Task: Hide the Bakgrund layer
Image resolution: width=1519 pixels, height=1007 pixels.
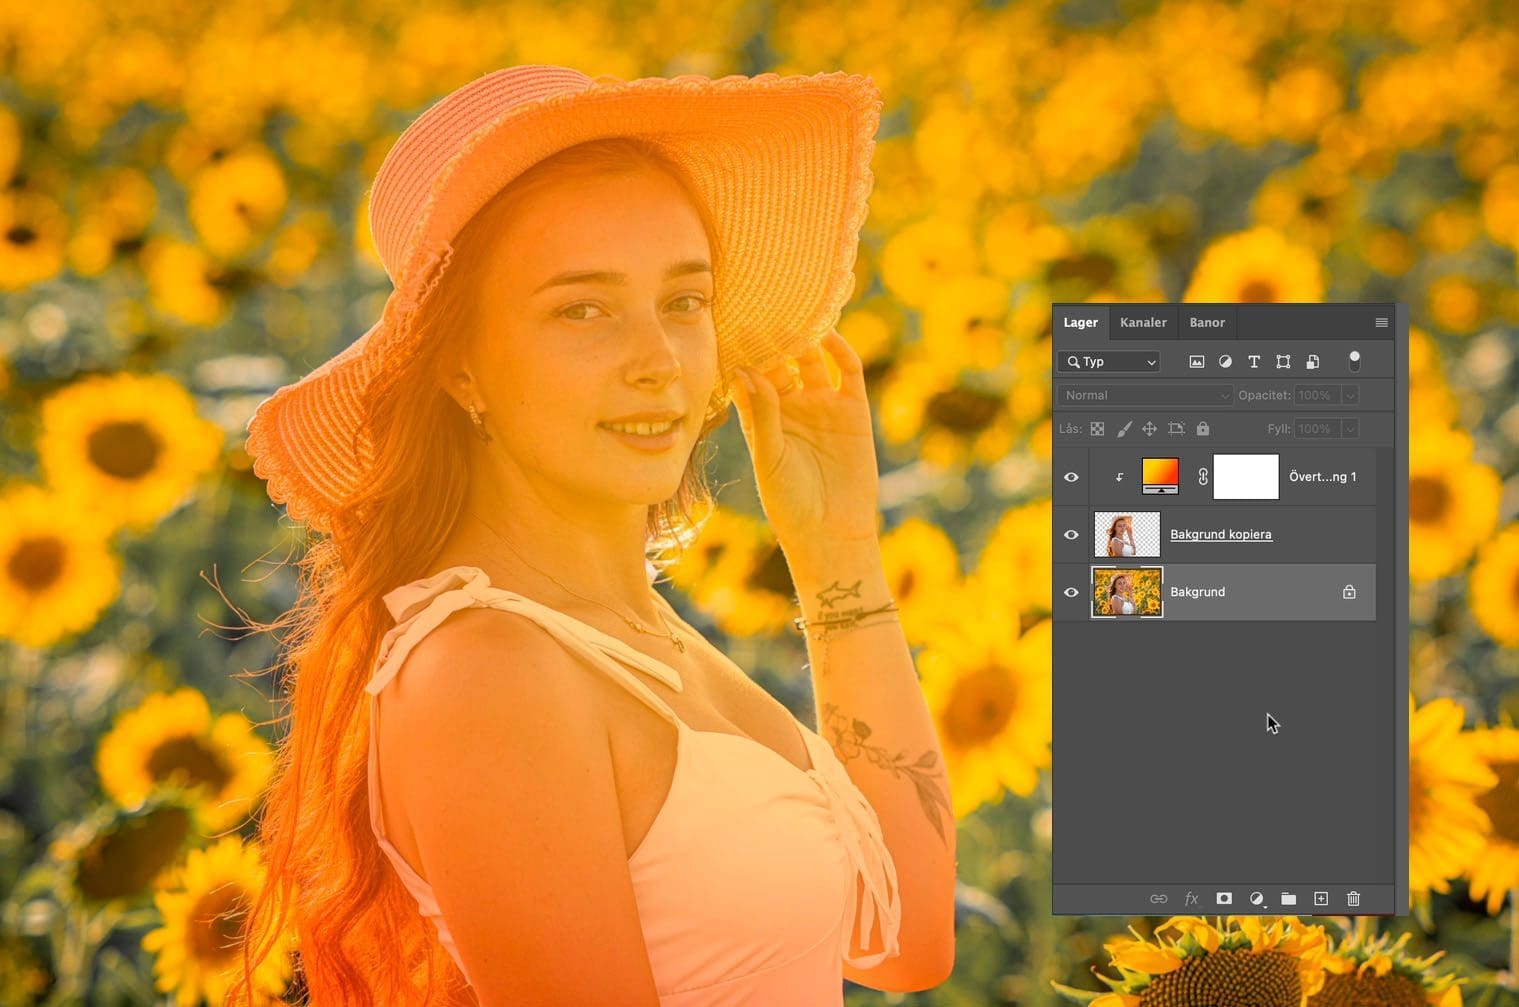Action: click(1071, 592)
